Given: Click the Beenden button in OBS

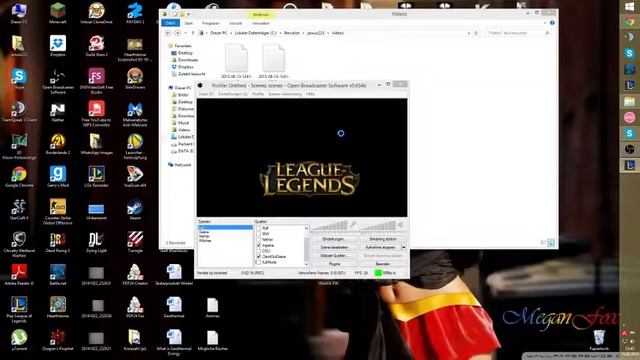Looking at the screenshot, I should coord(382,264).
